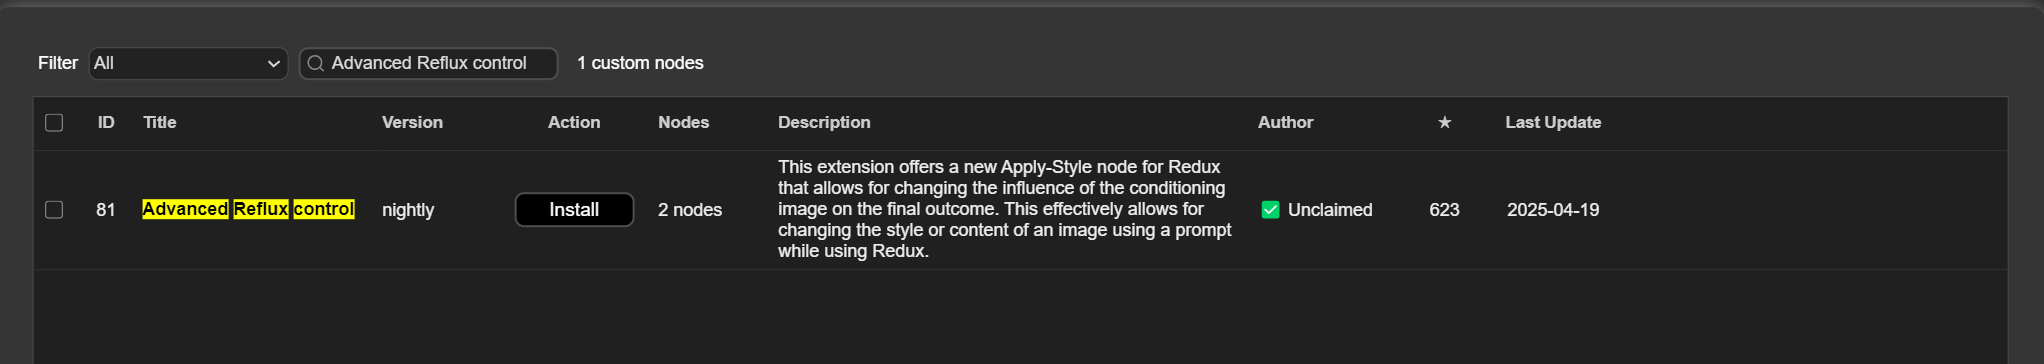Sort by the ID column header

pos(106,122)
